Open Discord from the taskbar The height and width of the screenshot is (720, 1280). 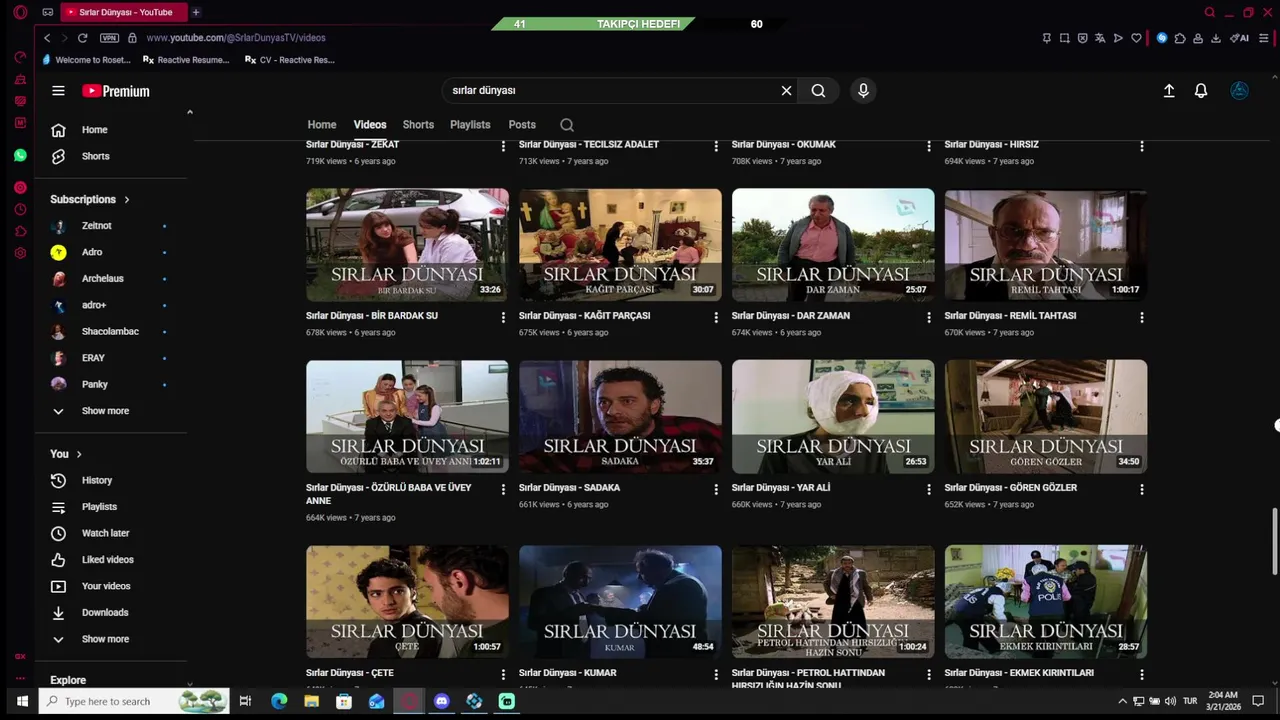coord(442,701)
